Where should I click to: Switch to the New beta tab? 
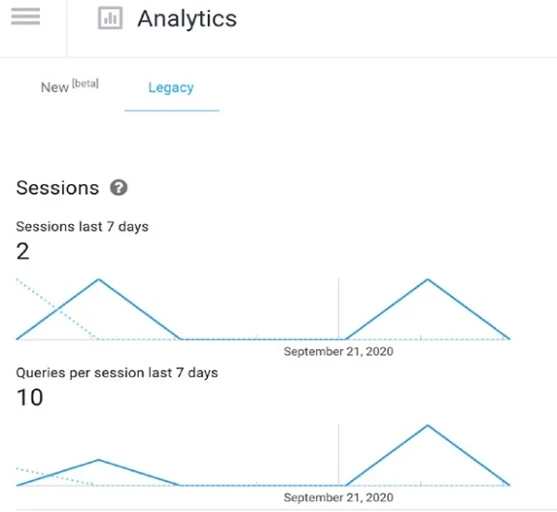pyautogui.click(x=70, y=86)
